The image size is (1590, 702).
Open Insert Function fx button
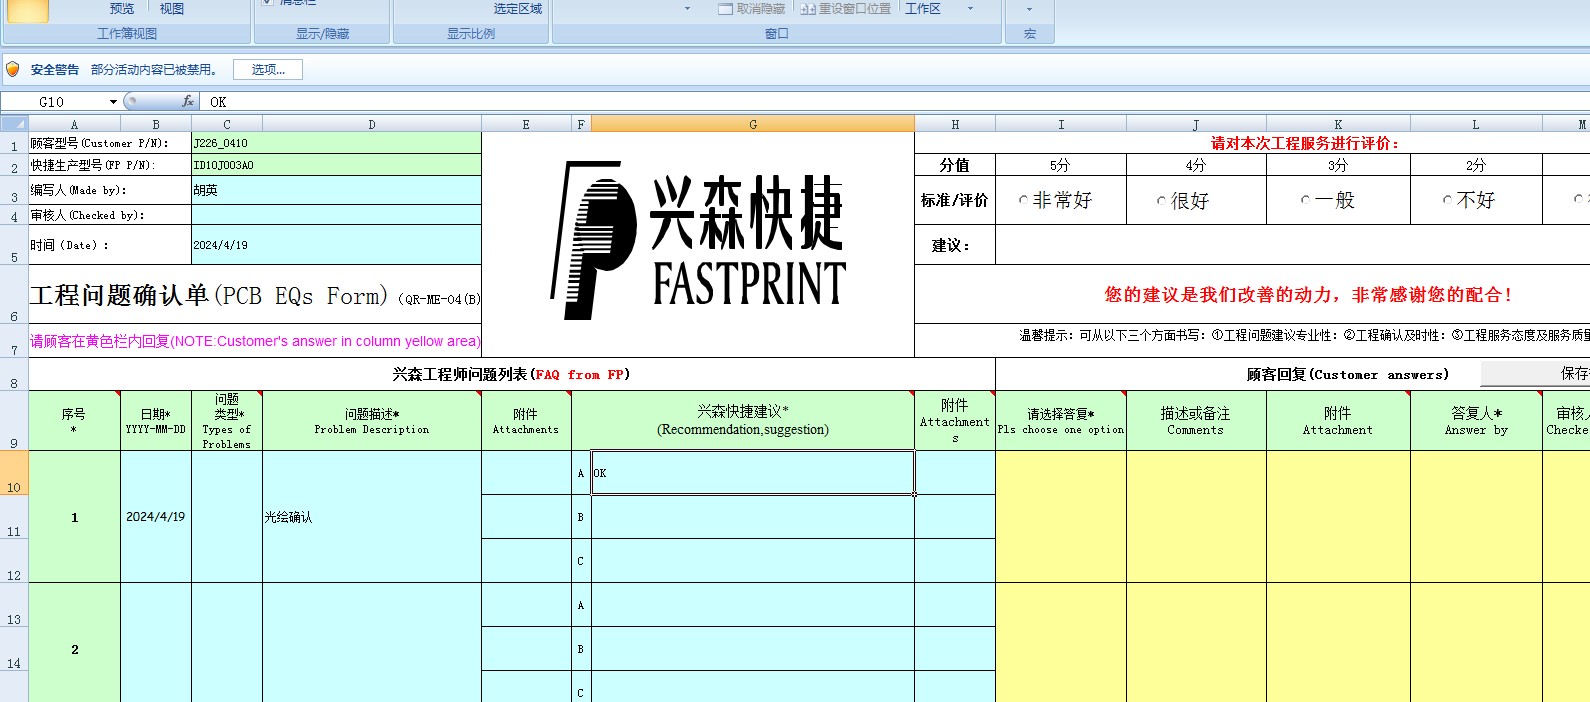(188, 101)
